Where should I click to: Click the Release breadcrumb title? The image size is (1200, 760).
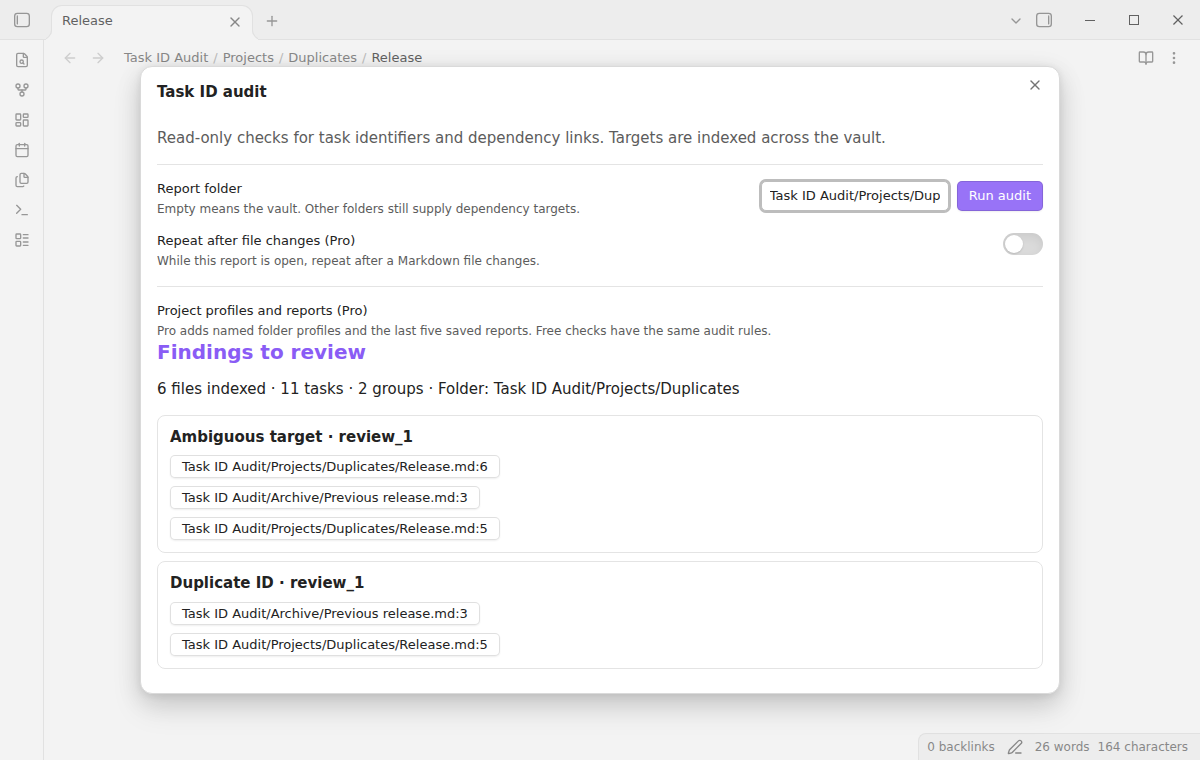coord(397,58)
